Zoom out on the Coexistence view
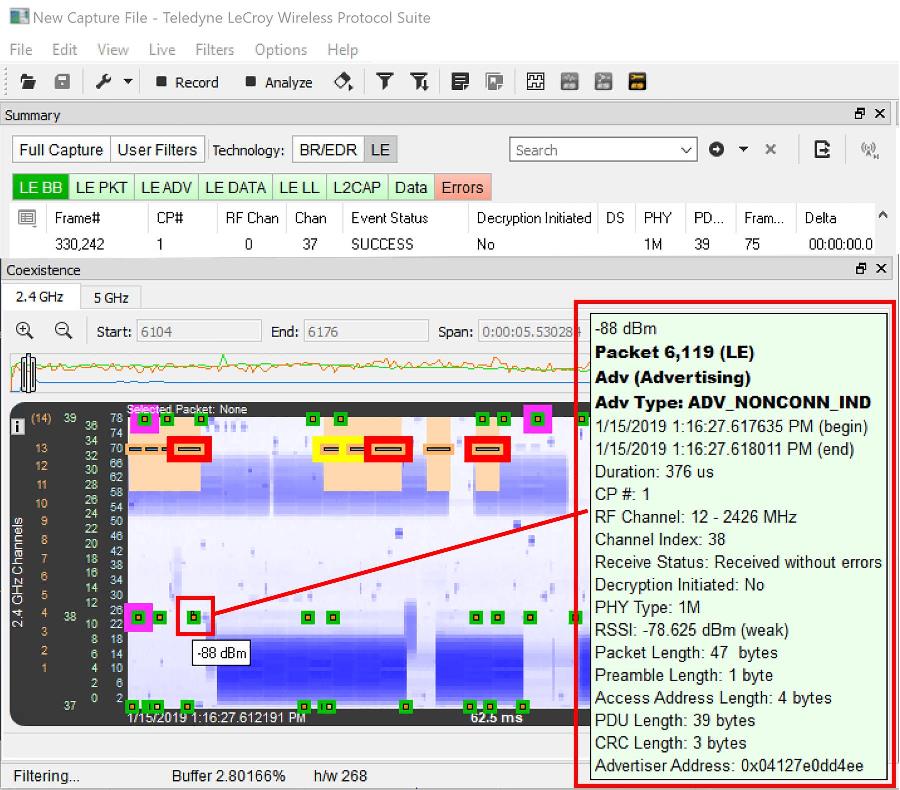 point(62,331)
